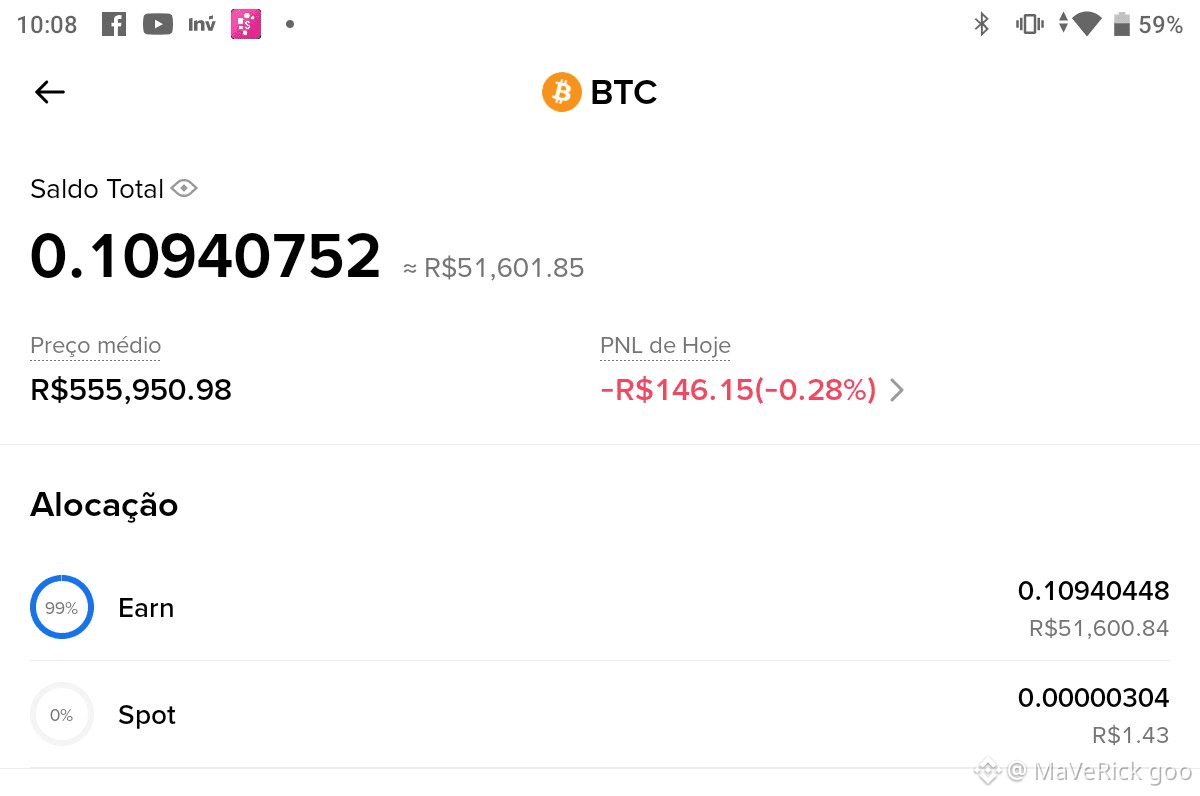Tap the YouTube icon in status bar
The height and width of the screenshot is (796, 1200).
click(x=157, y=24)
